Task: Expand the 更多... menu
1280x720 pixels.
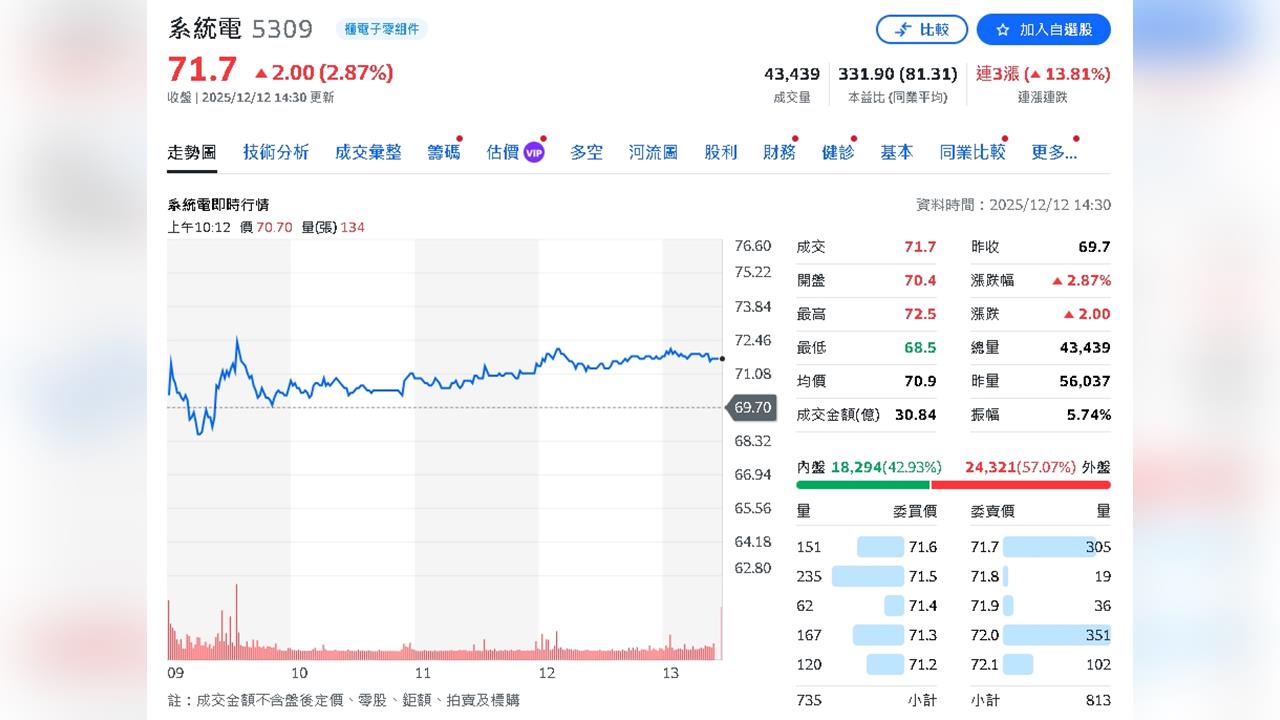Action: [x=1053, y=152]
